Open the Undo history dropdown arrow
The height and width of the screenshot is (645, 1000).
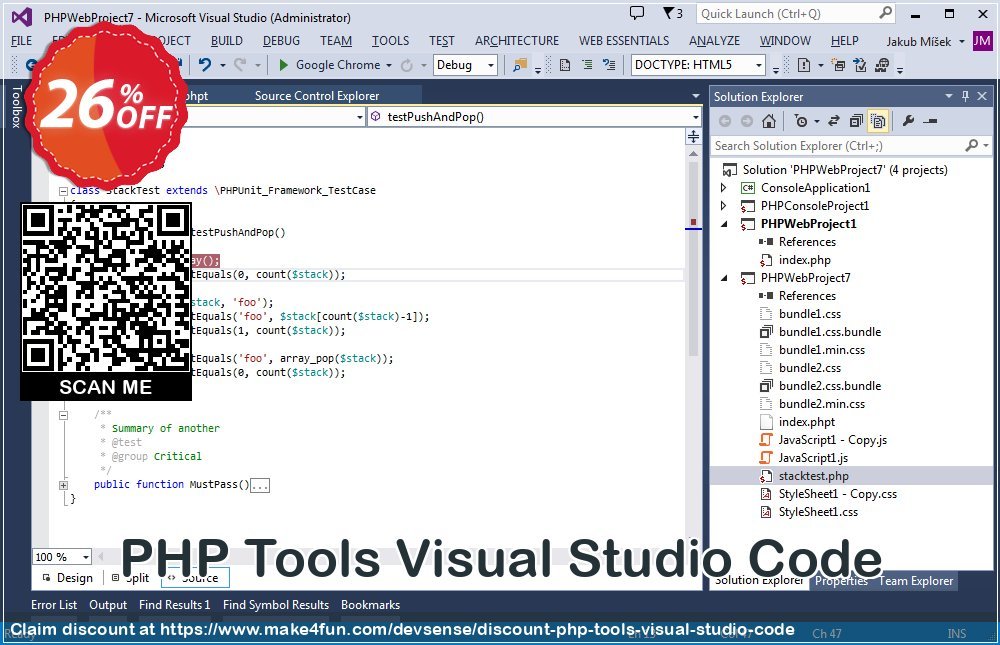pyautogui.click(x=223, y=65)
